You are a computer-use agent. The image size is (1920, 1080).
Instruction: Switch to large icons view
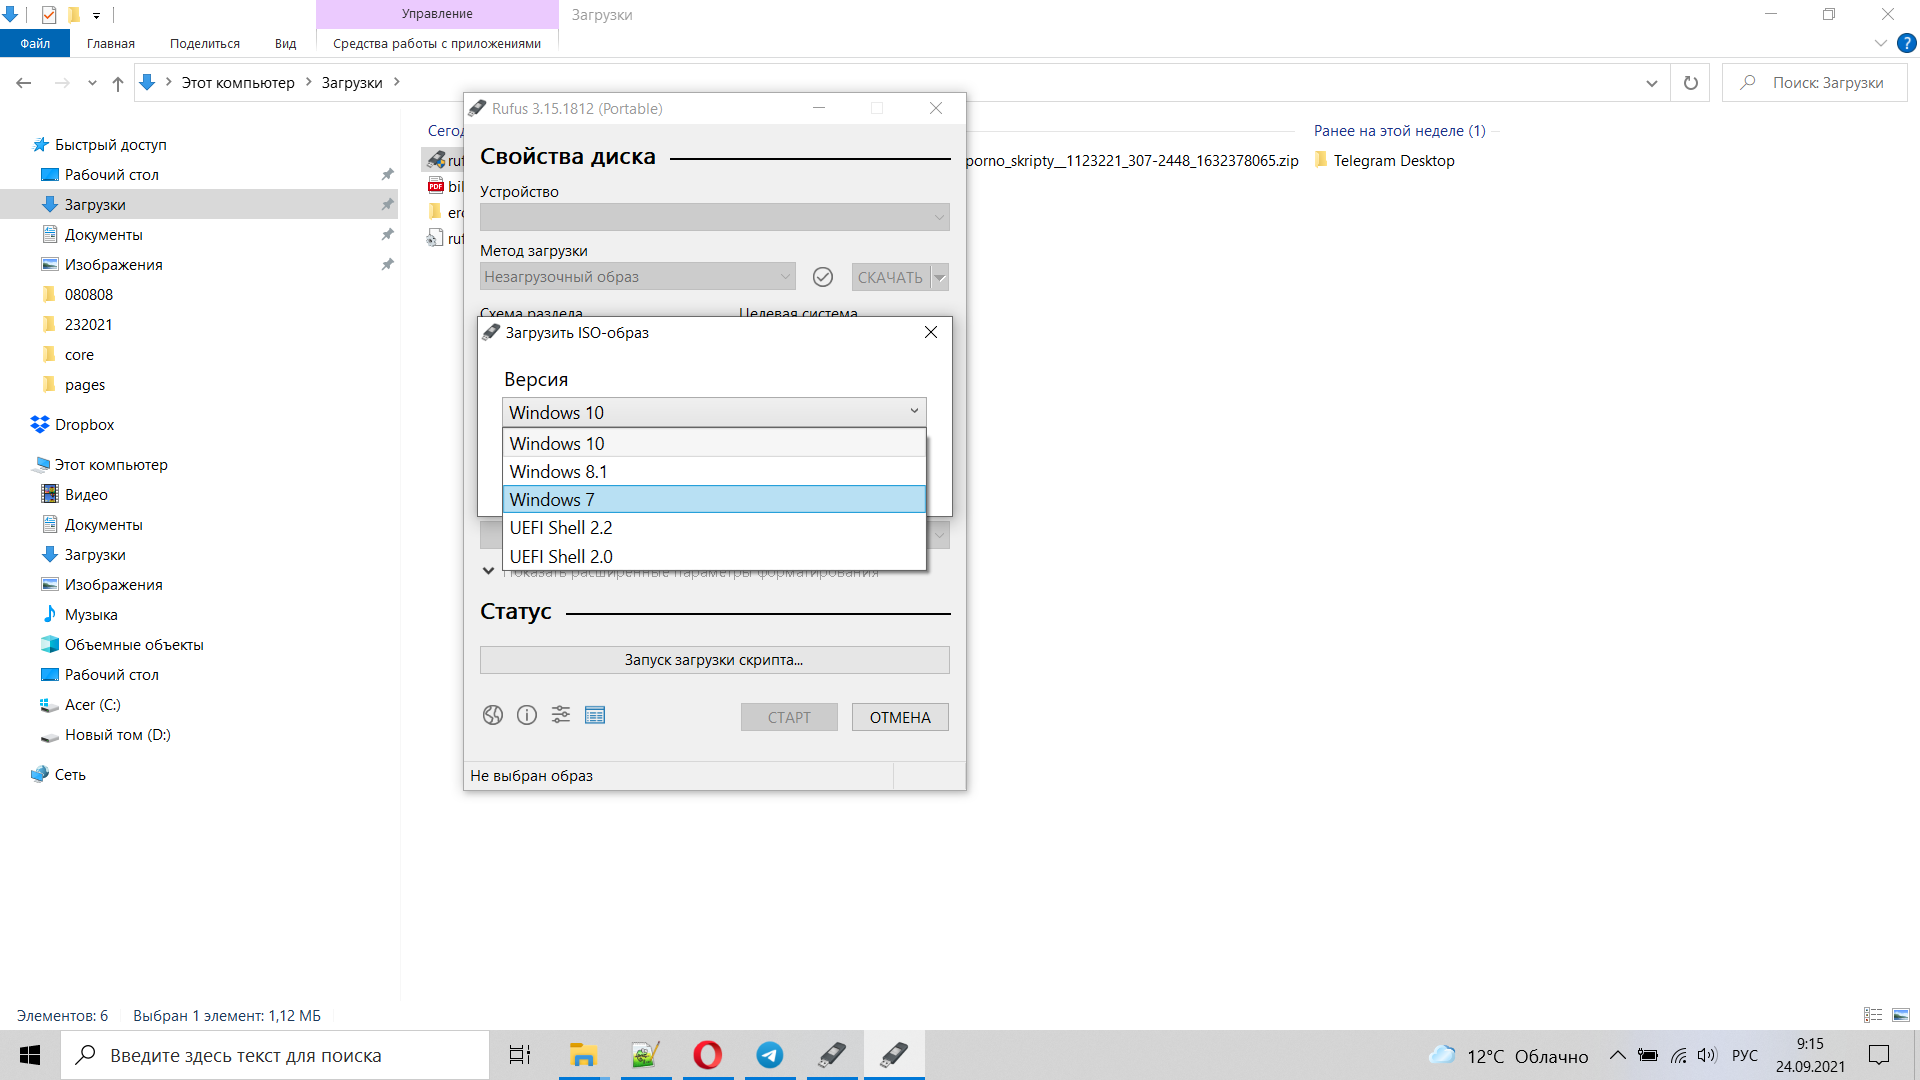tap(1901, 1015)
